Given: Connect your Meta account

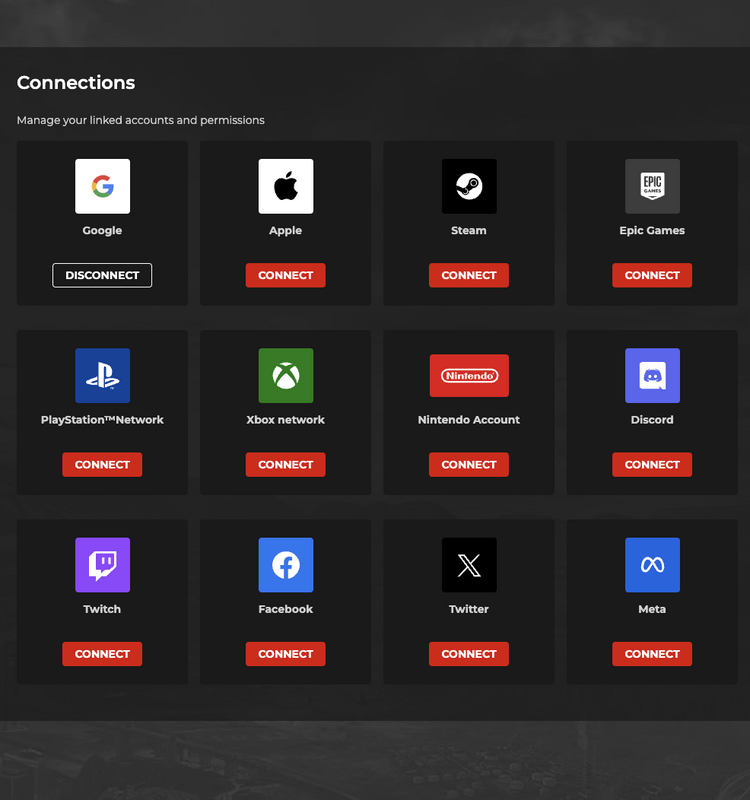Looking at the screenshot, I should click(652, 654).
